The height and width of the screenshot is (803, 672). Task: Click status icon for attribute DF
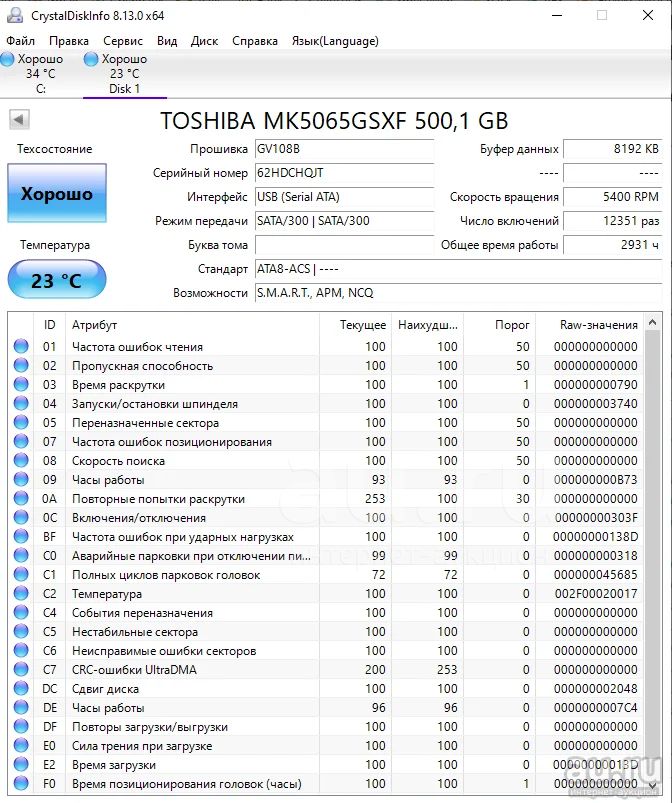(21, 726)
